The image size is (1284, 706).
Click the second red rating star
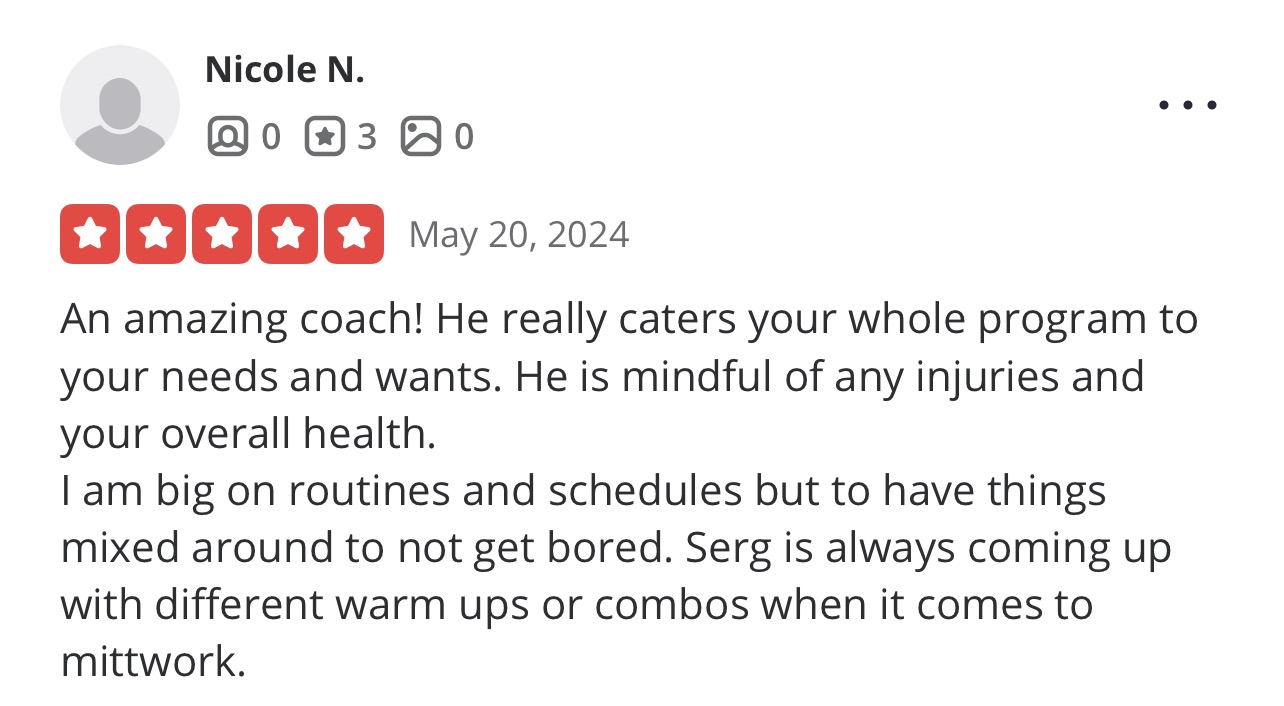156,234
